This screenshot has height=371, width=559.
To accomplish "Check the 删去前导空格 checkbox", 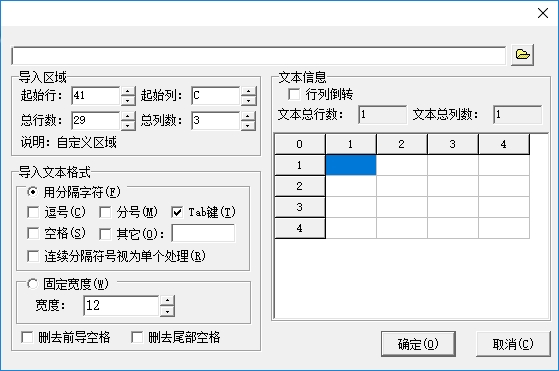I will coord(27,337).
